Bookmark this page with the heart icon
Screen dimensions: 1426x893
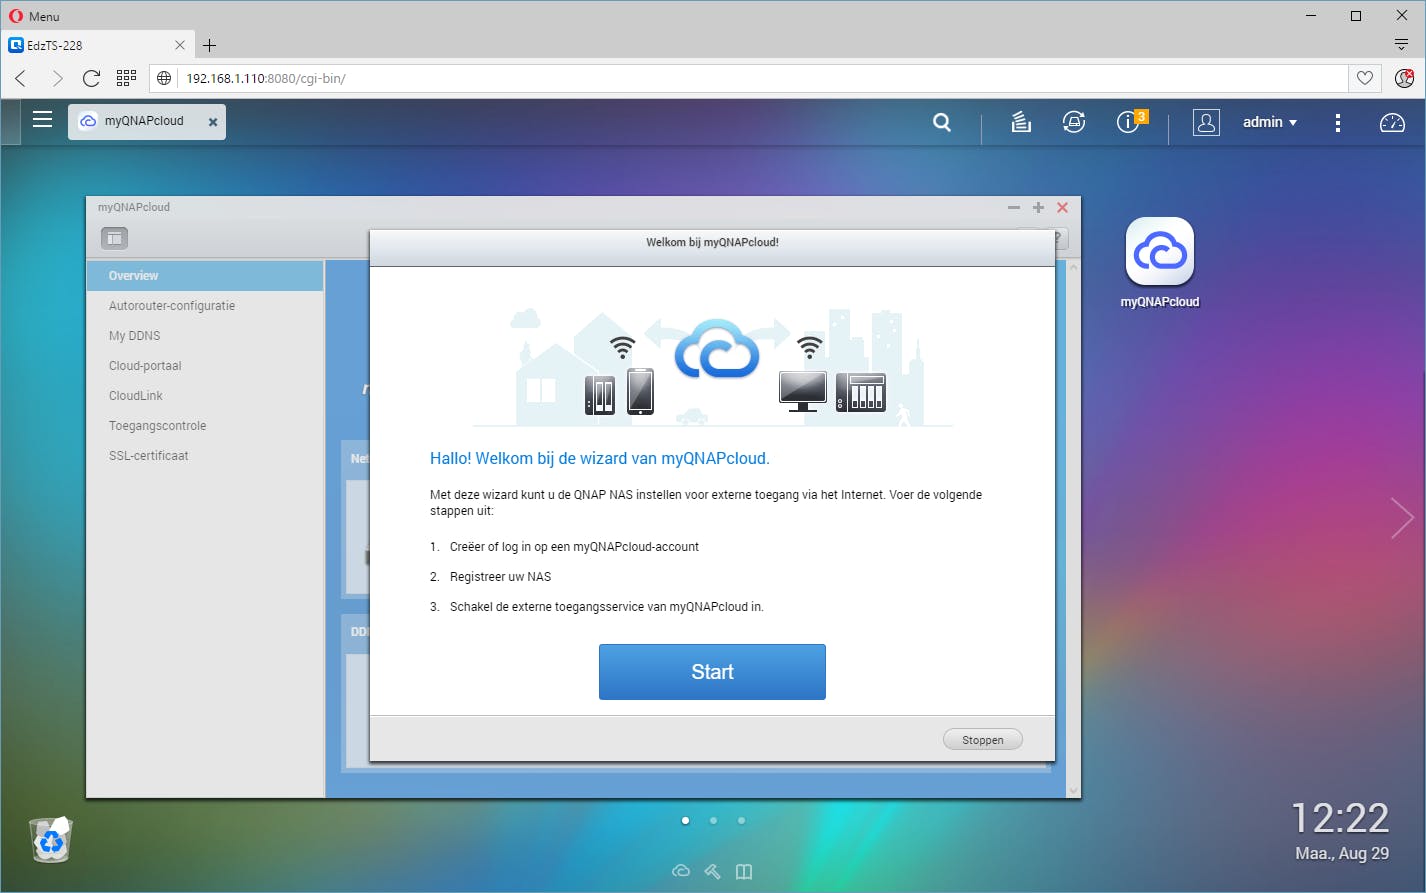[x=1364, y=78]
